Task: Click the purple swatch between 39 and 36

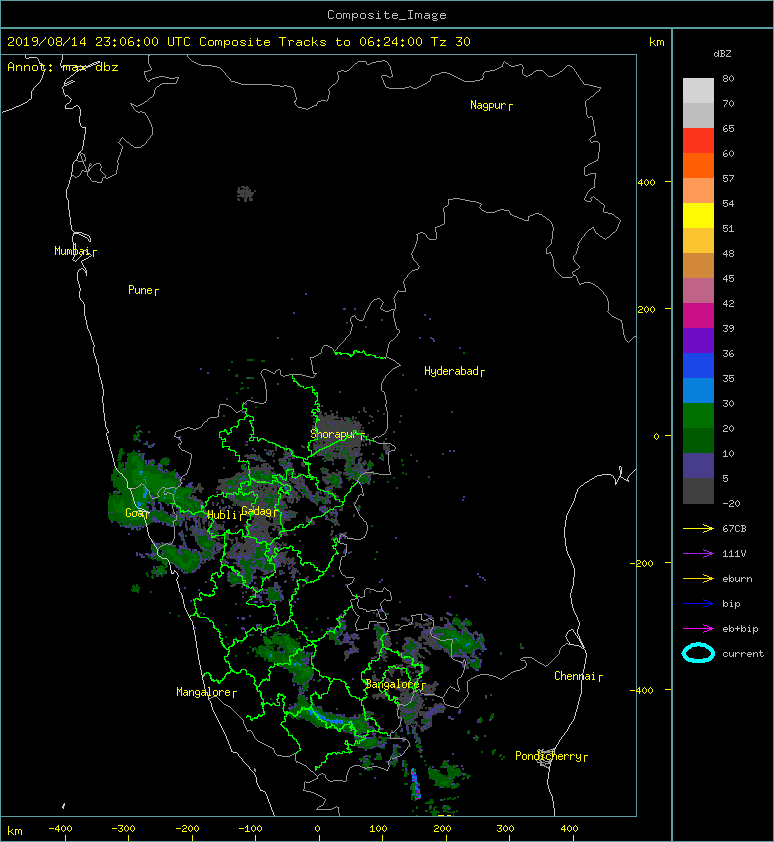Action: pyautogui.click(x=698, y=340)
